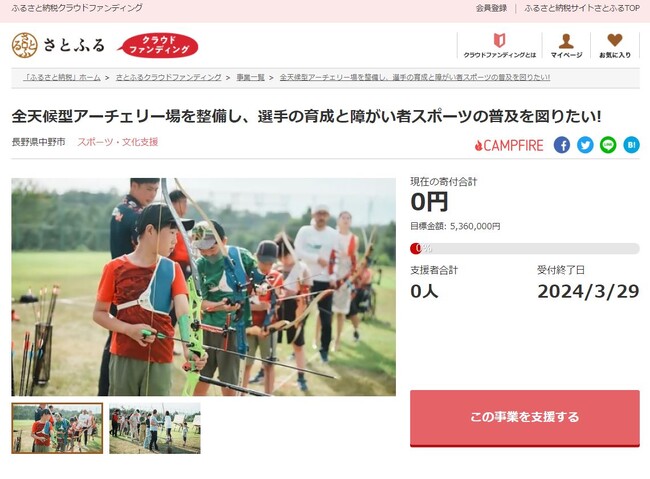650x479 pixels.
Task: Share to Hatena Bookmark icon
Action: (x=631, y=145)
